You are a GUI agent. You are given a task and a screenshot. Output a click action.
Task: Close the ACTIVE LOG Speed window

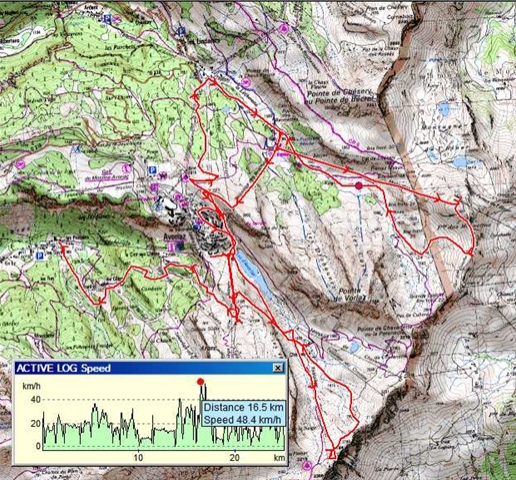pyautogui.click(x=277, y=368)
